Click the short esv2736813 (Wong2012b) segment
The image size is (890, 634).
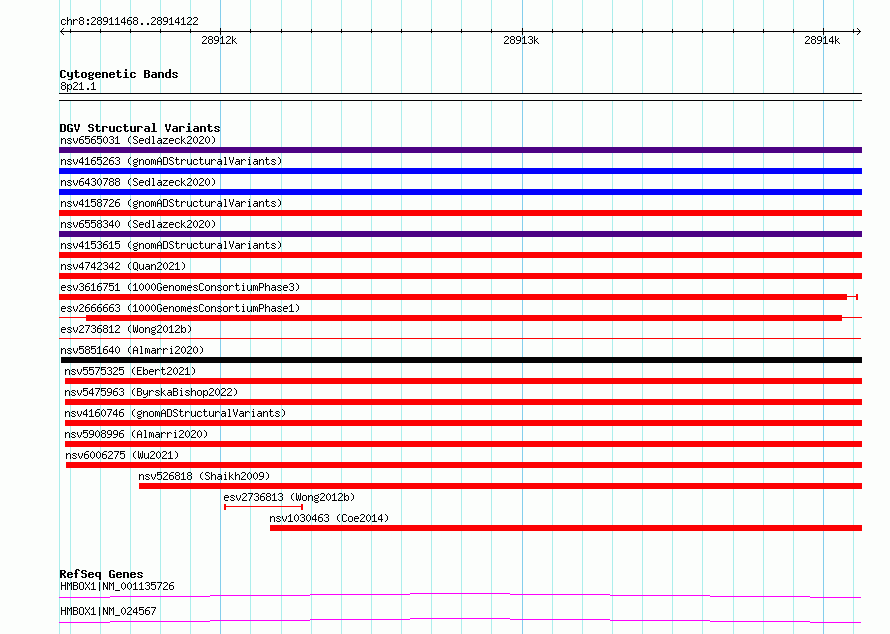[263, 507]
